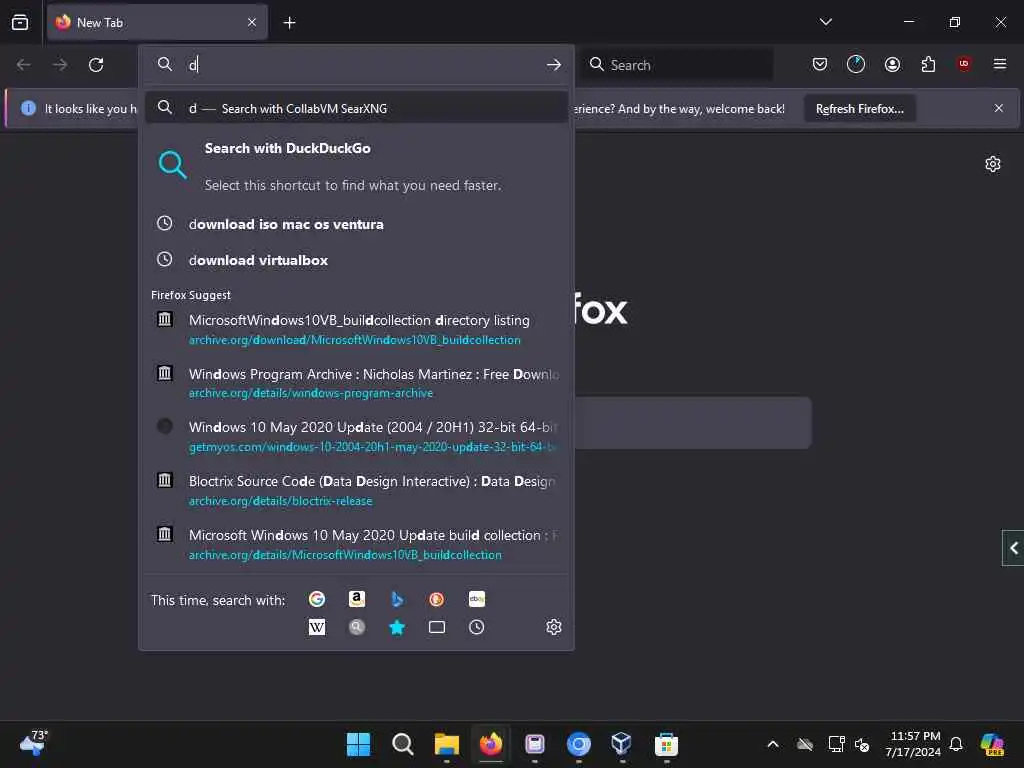The width and height of the screenshot is (1024, 768).
Task: Search this time with Amazon
Action: pyautogui.click(x=357, y=599)
